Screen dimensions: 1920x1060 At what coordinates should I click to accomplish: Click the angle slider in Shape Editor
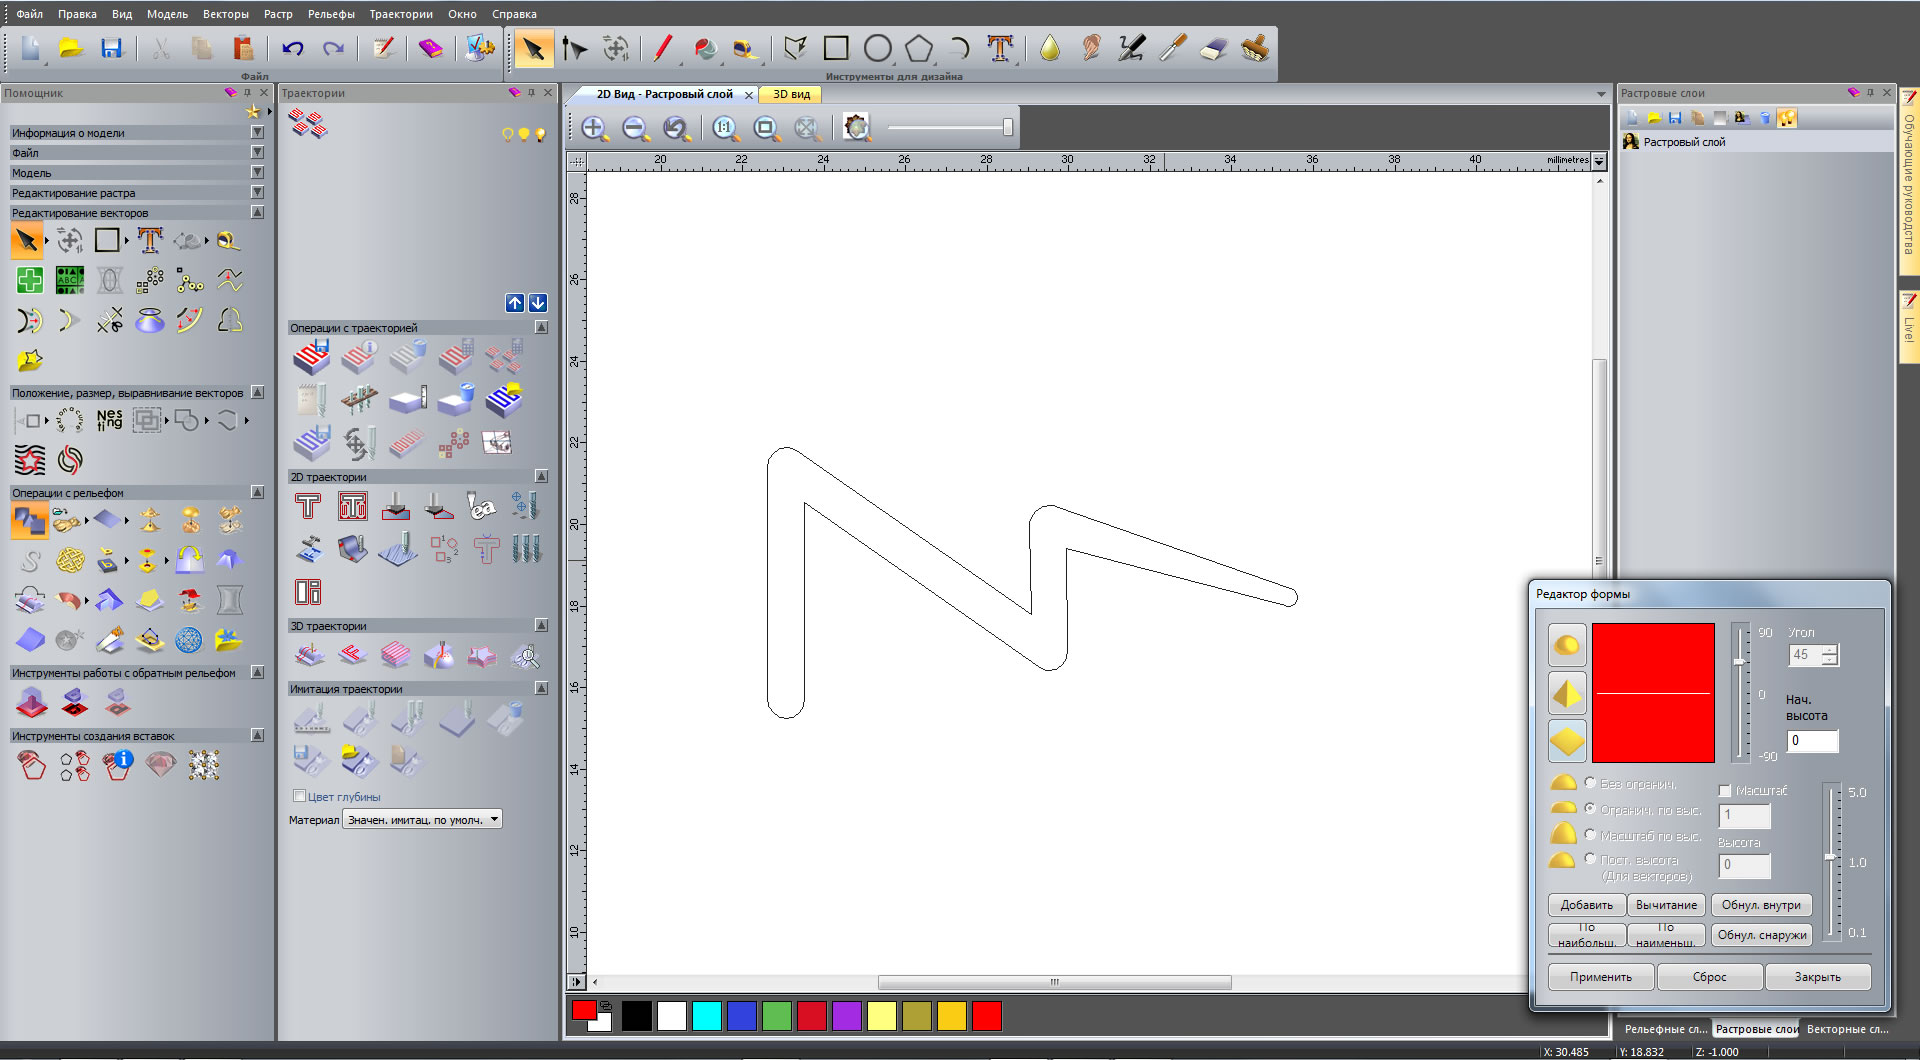click(1740, 692)
